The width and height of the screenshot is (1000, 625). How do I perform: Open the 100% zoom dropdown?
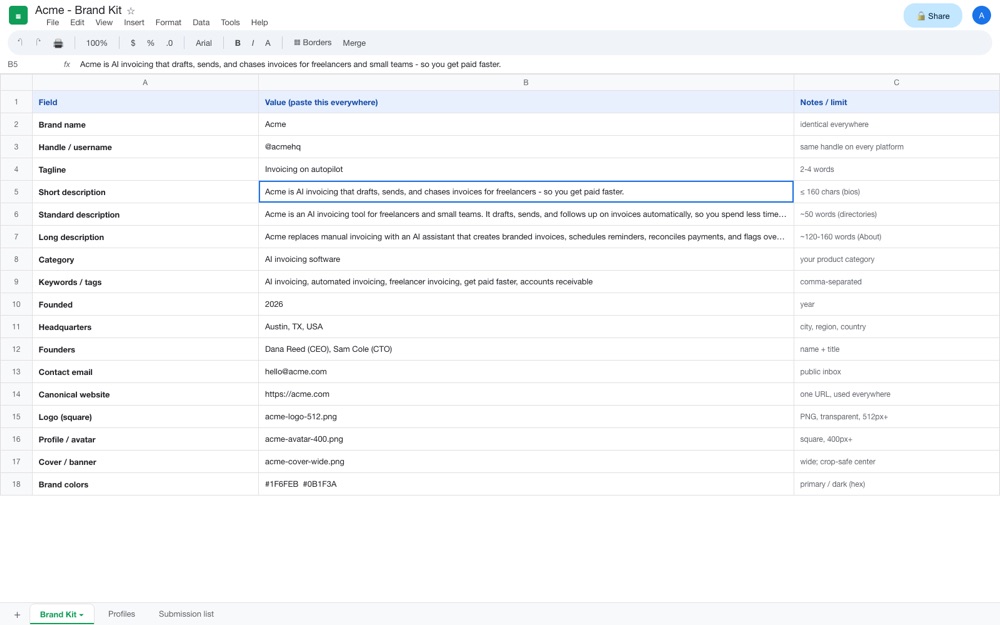96,43
